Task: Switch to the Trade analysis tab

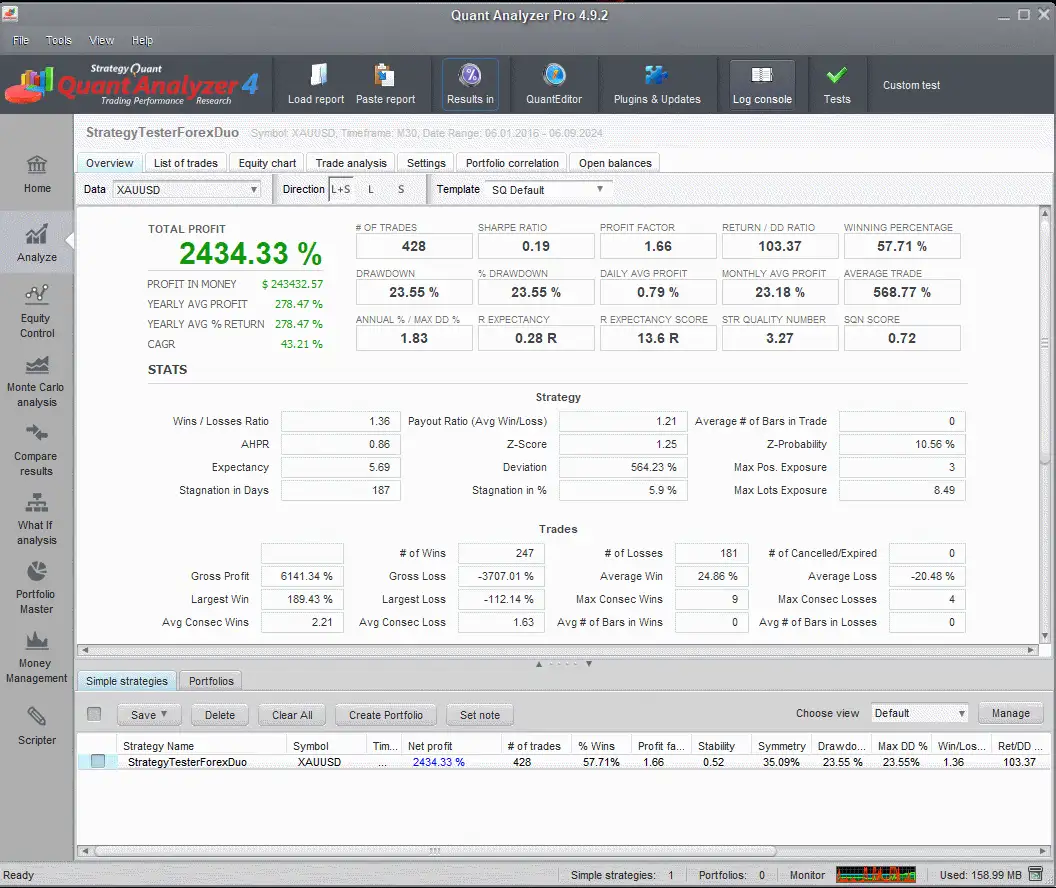Action: (350, 162)
